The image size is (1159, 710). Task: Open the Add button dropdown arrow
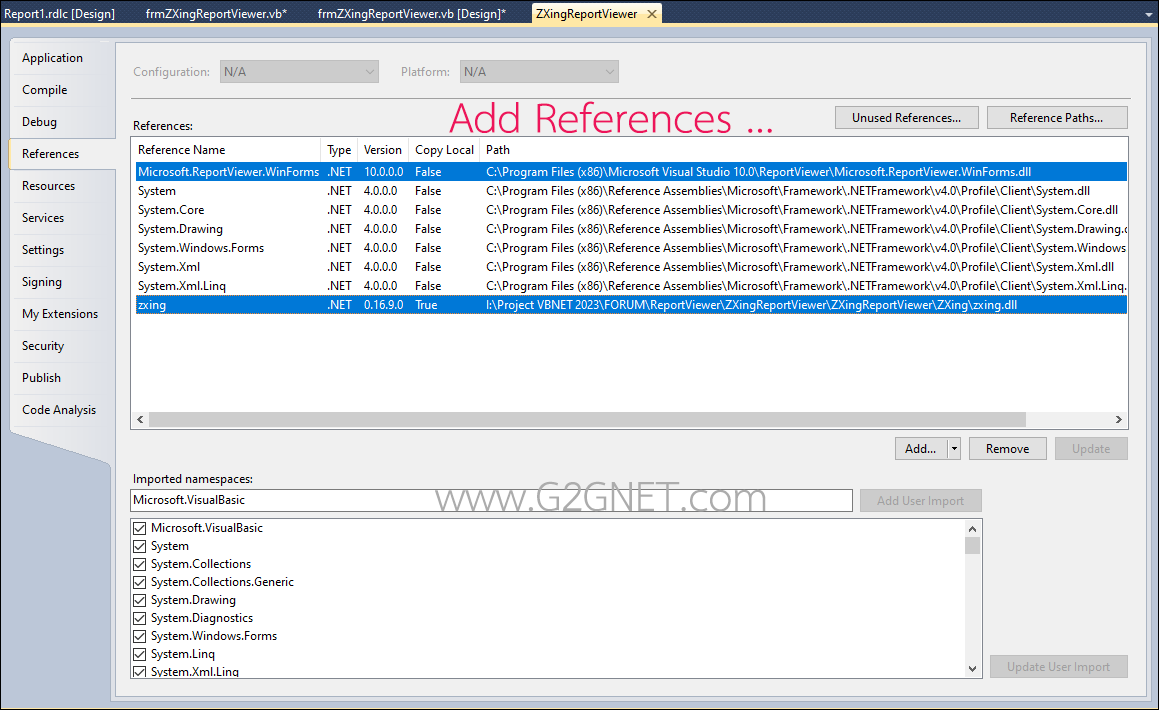(x=954, y=448)
